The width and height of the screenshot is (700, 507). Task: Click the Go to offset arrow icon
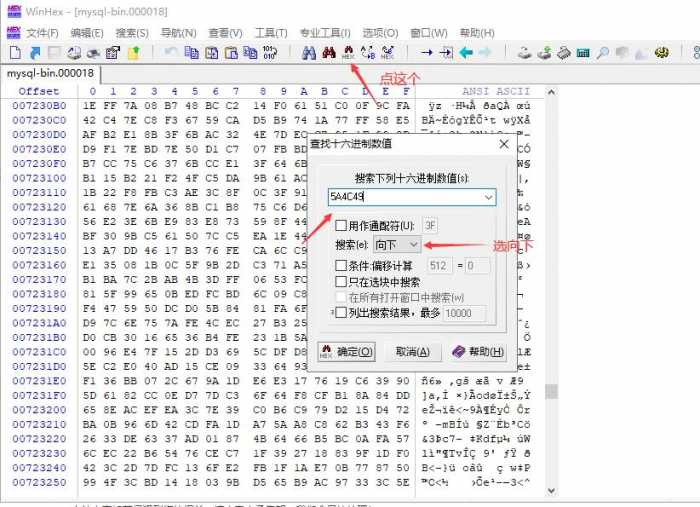(426, 53)
